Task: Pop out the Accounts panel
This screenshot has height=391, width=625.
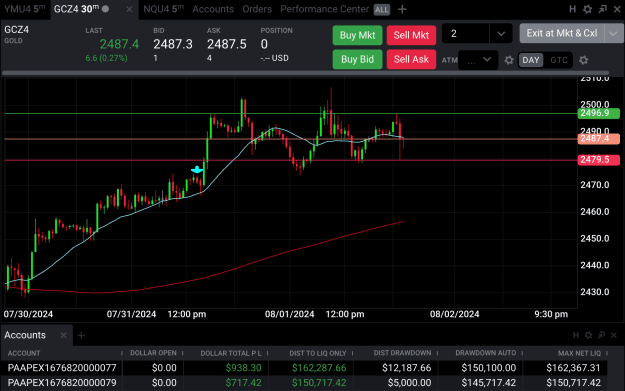Action: point(601,335)
